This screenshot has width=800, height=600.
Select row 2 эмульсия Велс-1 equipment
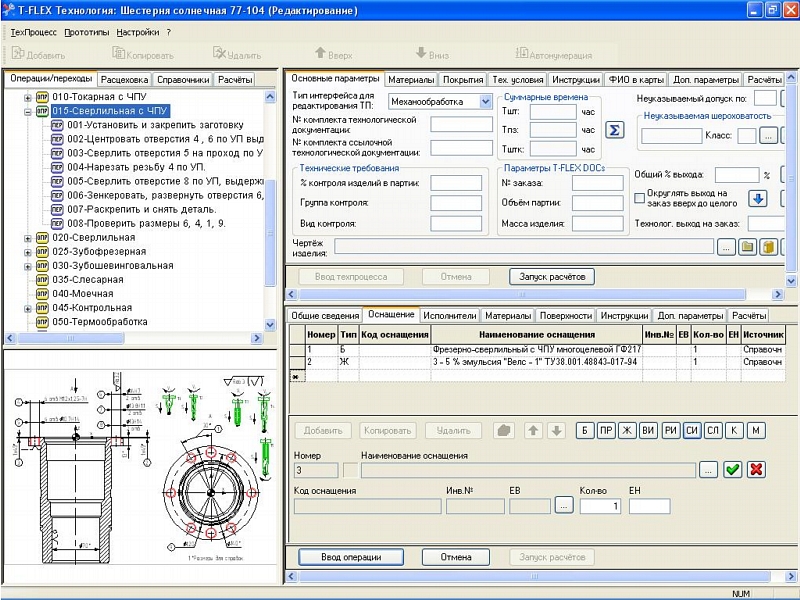click(537, 362)
